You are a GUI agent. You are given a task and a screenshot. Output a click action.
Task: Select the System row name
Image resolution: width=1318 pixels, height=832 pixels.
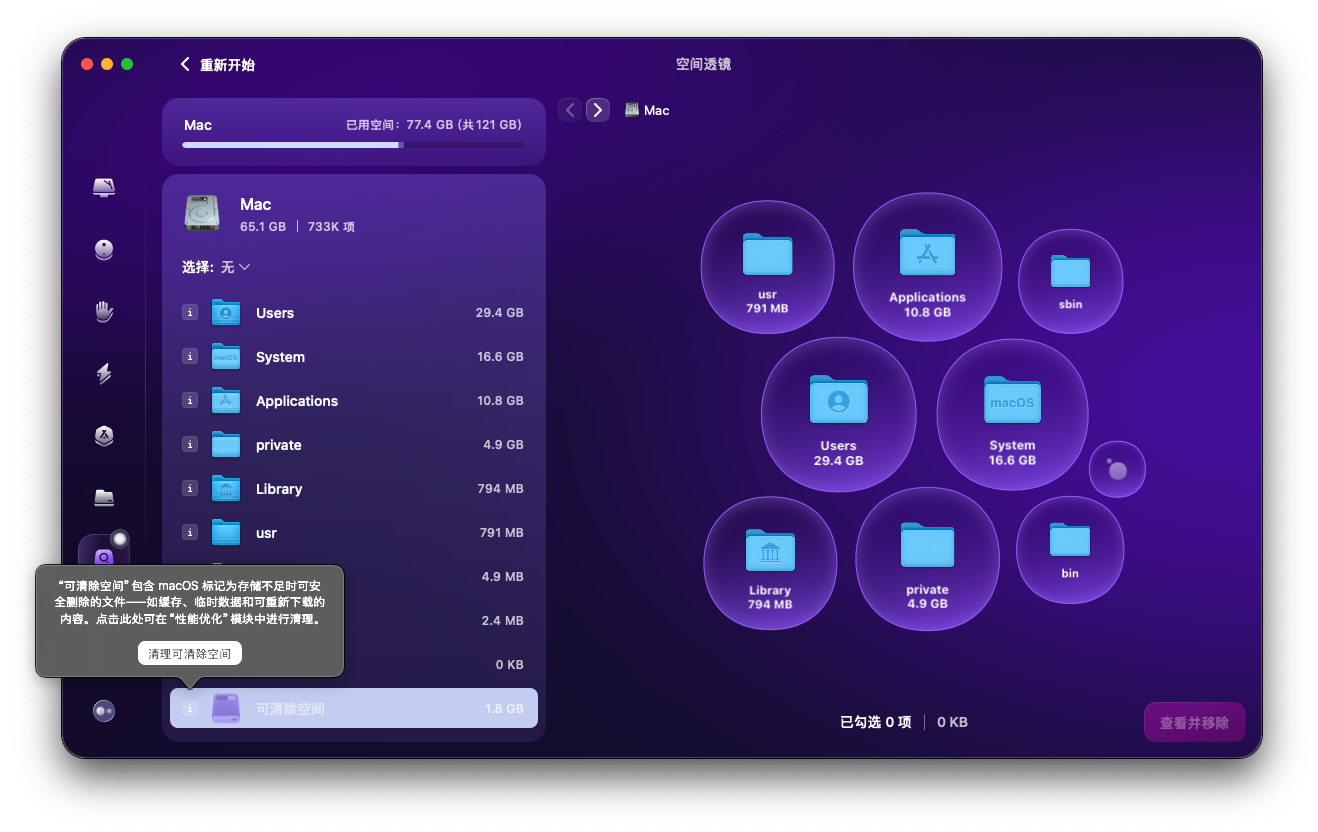280,357
